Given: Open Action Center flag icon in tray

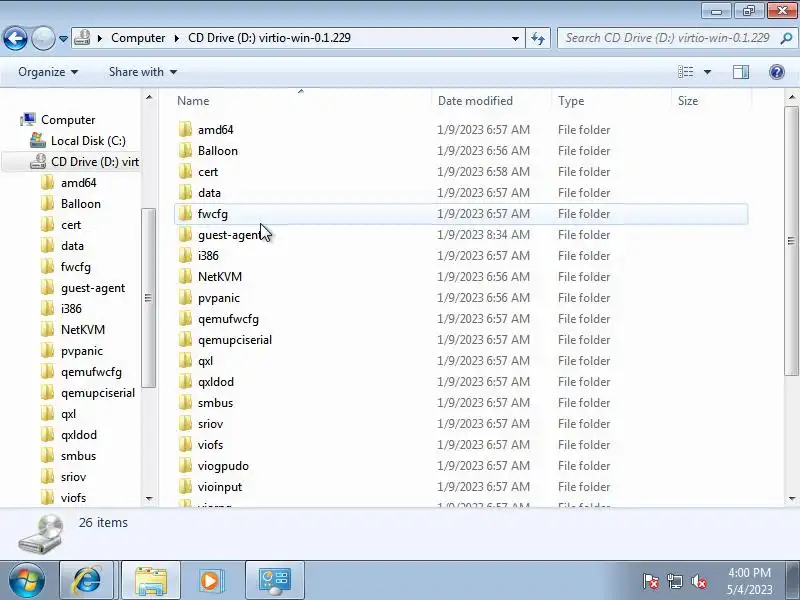Looking at the screenshot, I should pos(651,581).
